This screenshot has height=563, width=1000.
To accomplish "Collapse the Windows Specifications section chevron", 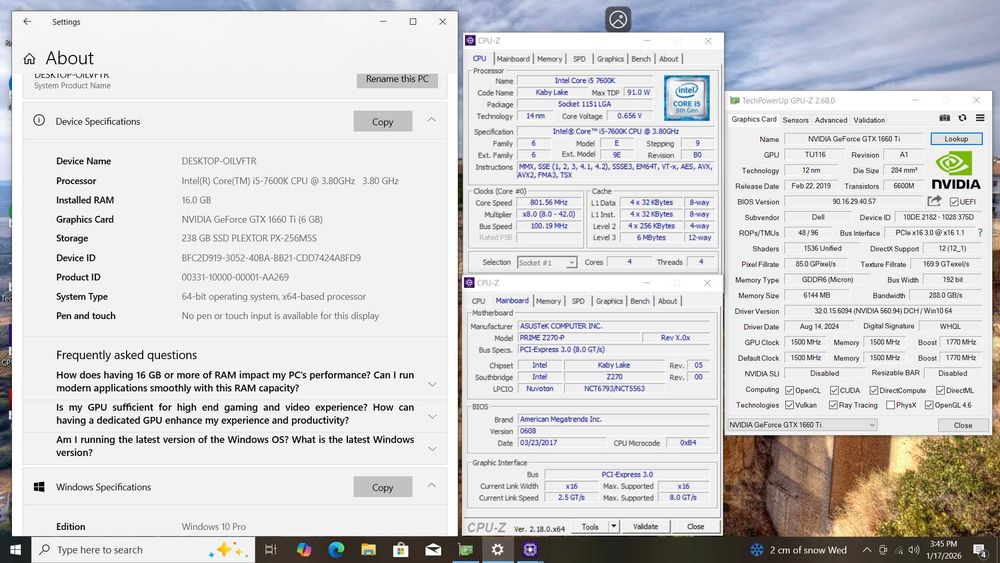I will (432, 485).
